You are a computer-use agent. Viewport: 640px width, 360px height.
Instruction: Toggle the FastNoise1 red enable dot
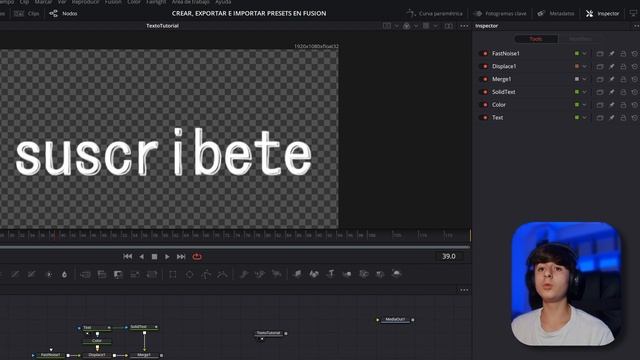pyautogui.click(x=485, y=53)
